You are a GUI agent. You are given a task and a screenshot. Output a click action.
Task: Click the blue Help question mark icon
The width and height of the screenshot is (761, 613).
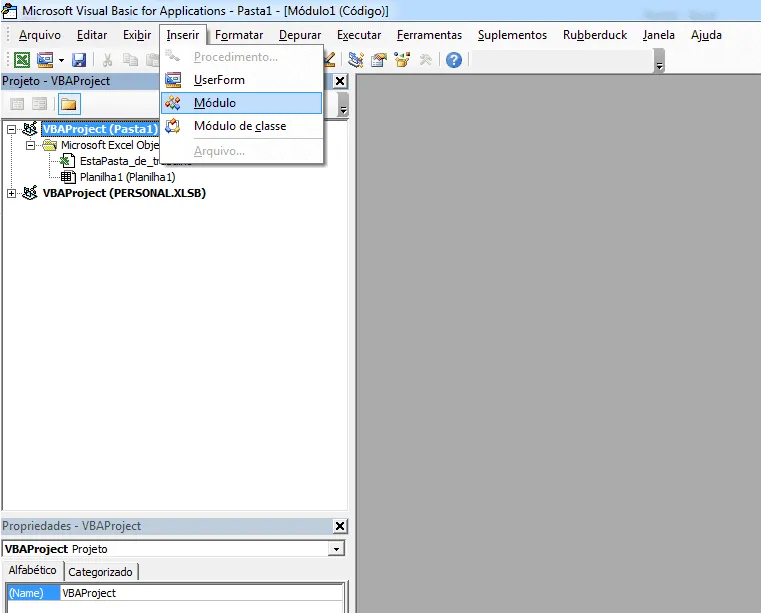pos(454,60)
